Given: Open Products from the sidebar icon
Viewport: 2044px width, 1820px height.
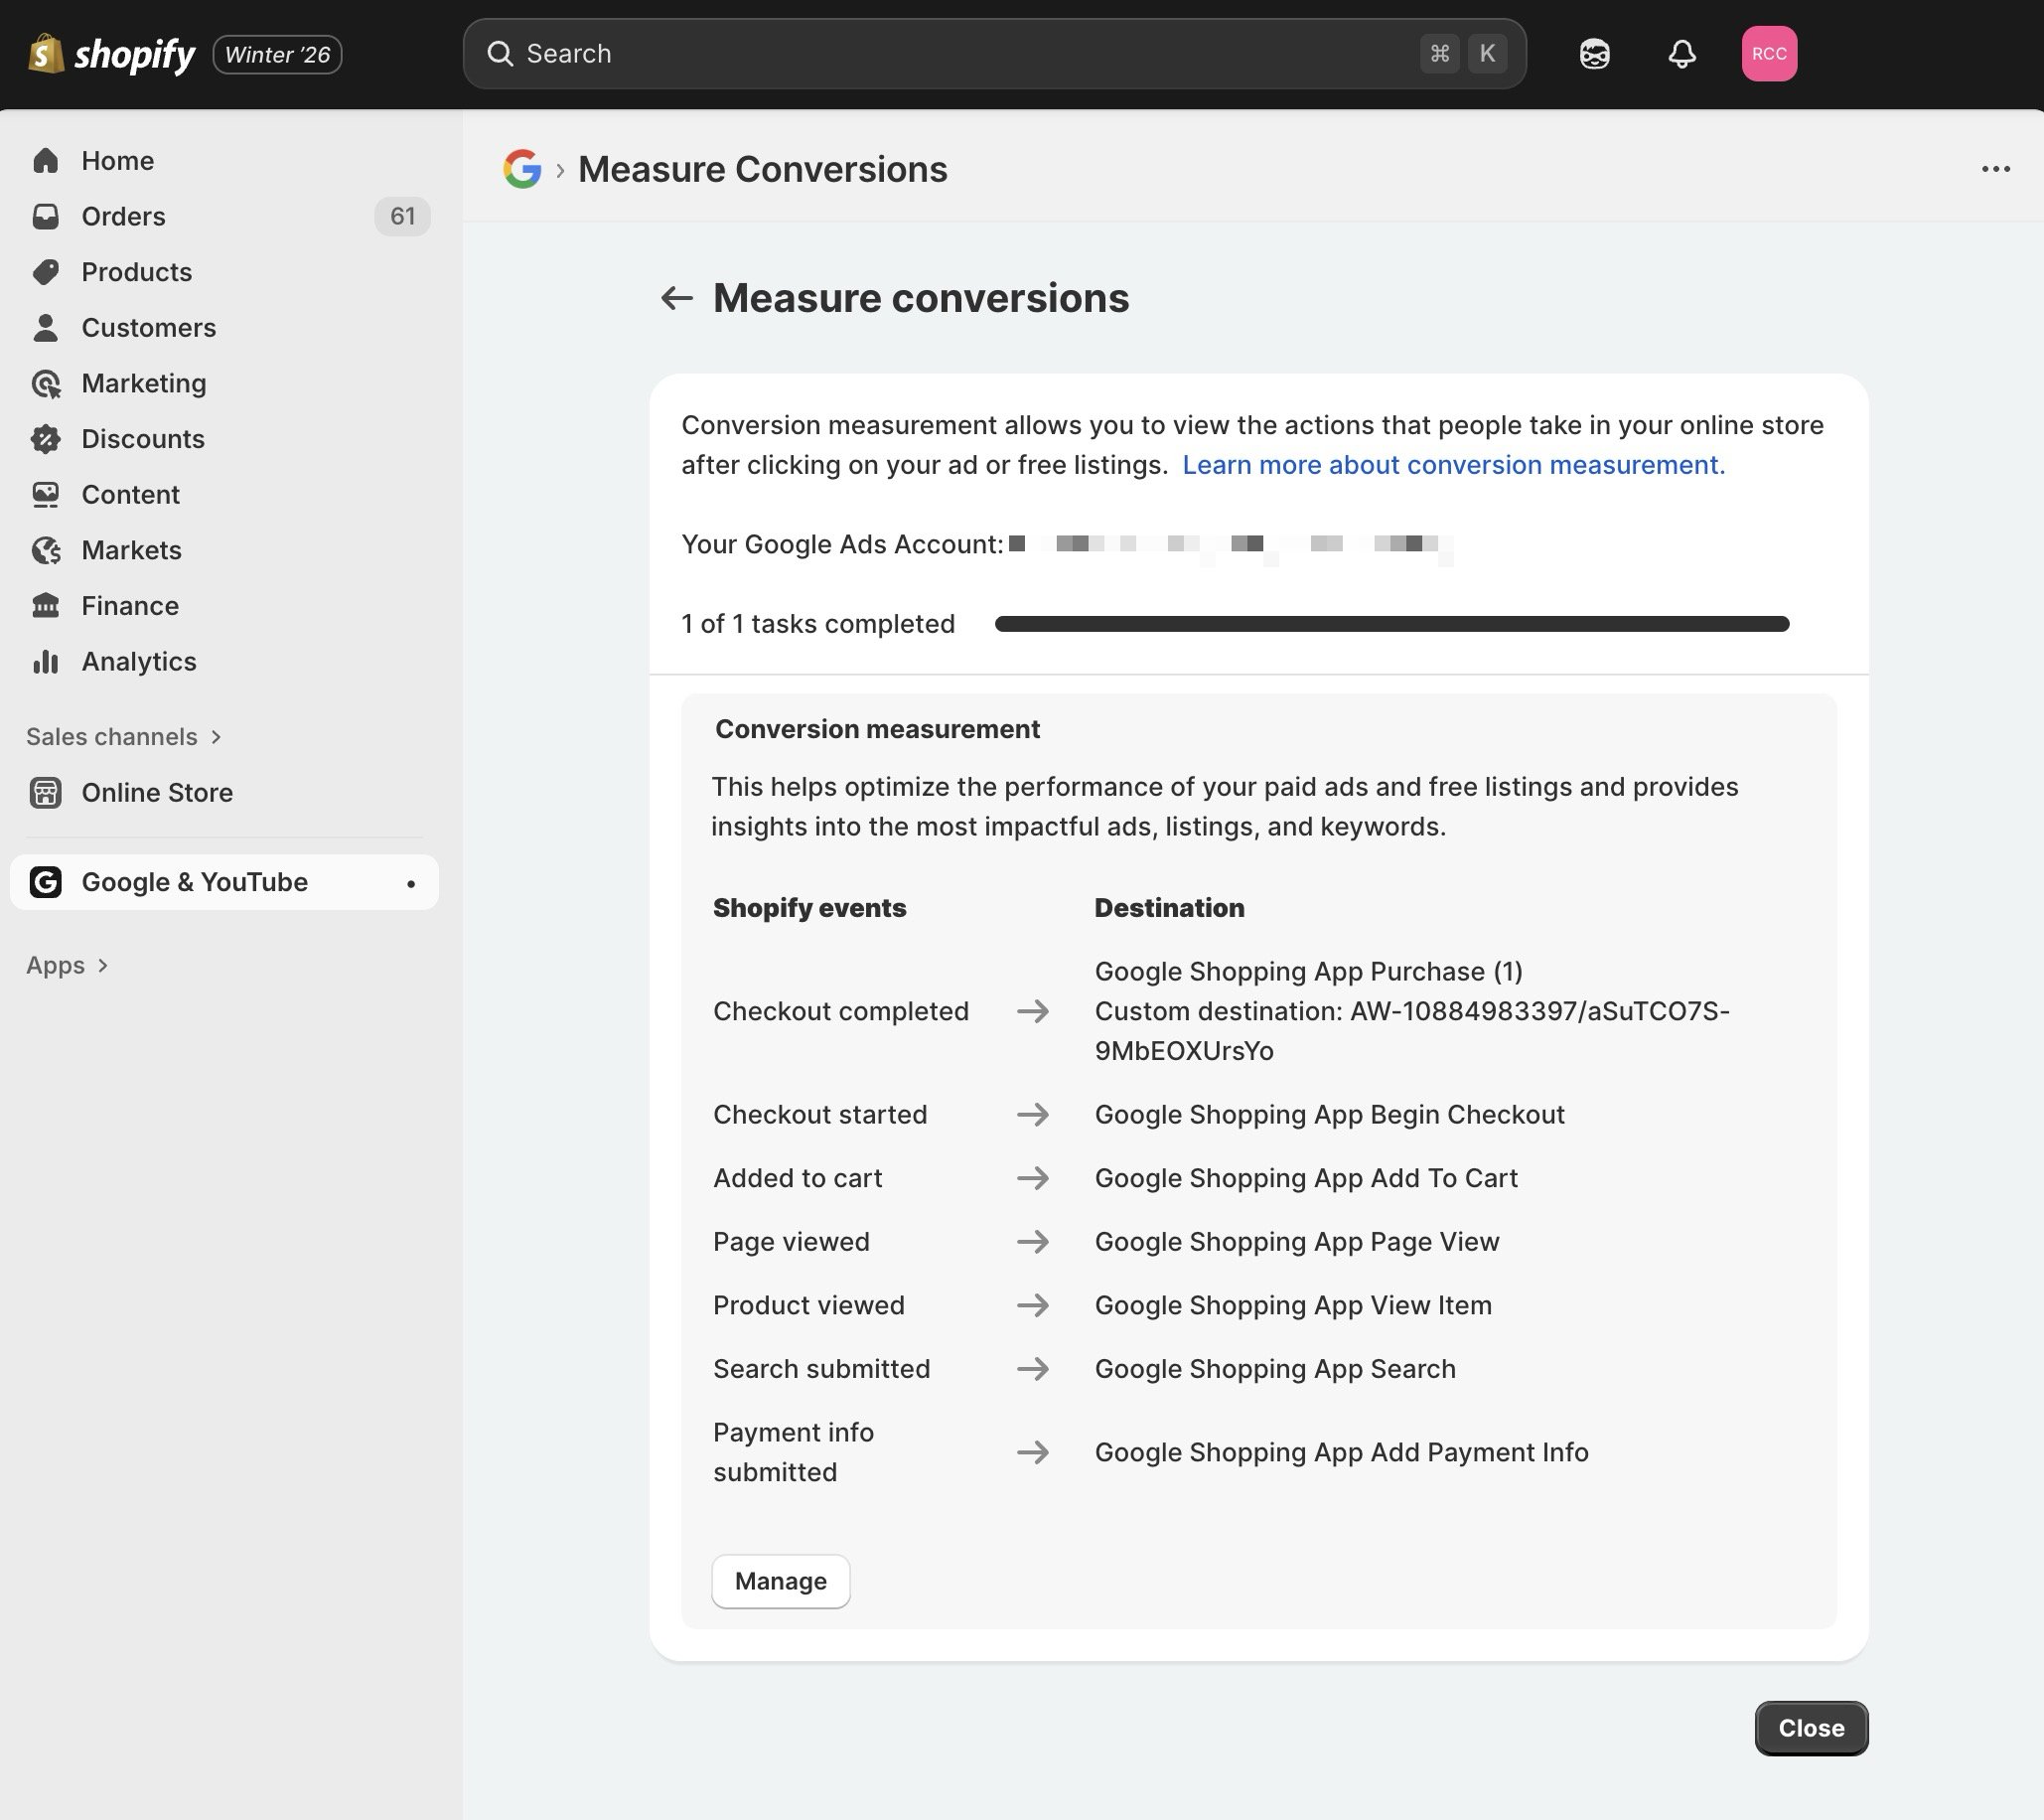Looking at the screenshot, I should coord(46,271).
